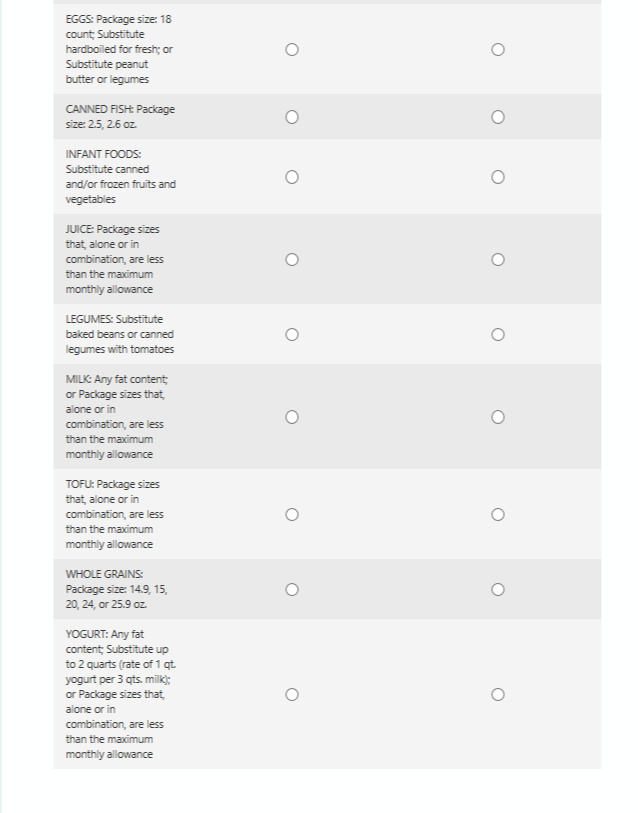Viewport: 638px width, 813px height.
Task: Choose the left option for CANNED FISH
Action: (291, 117)
